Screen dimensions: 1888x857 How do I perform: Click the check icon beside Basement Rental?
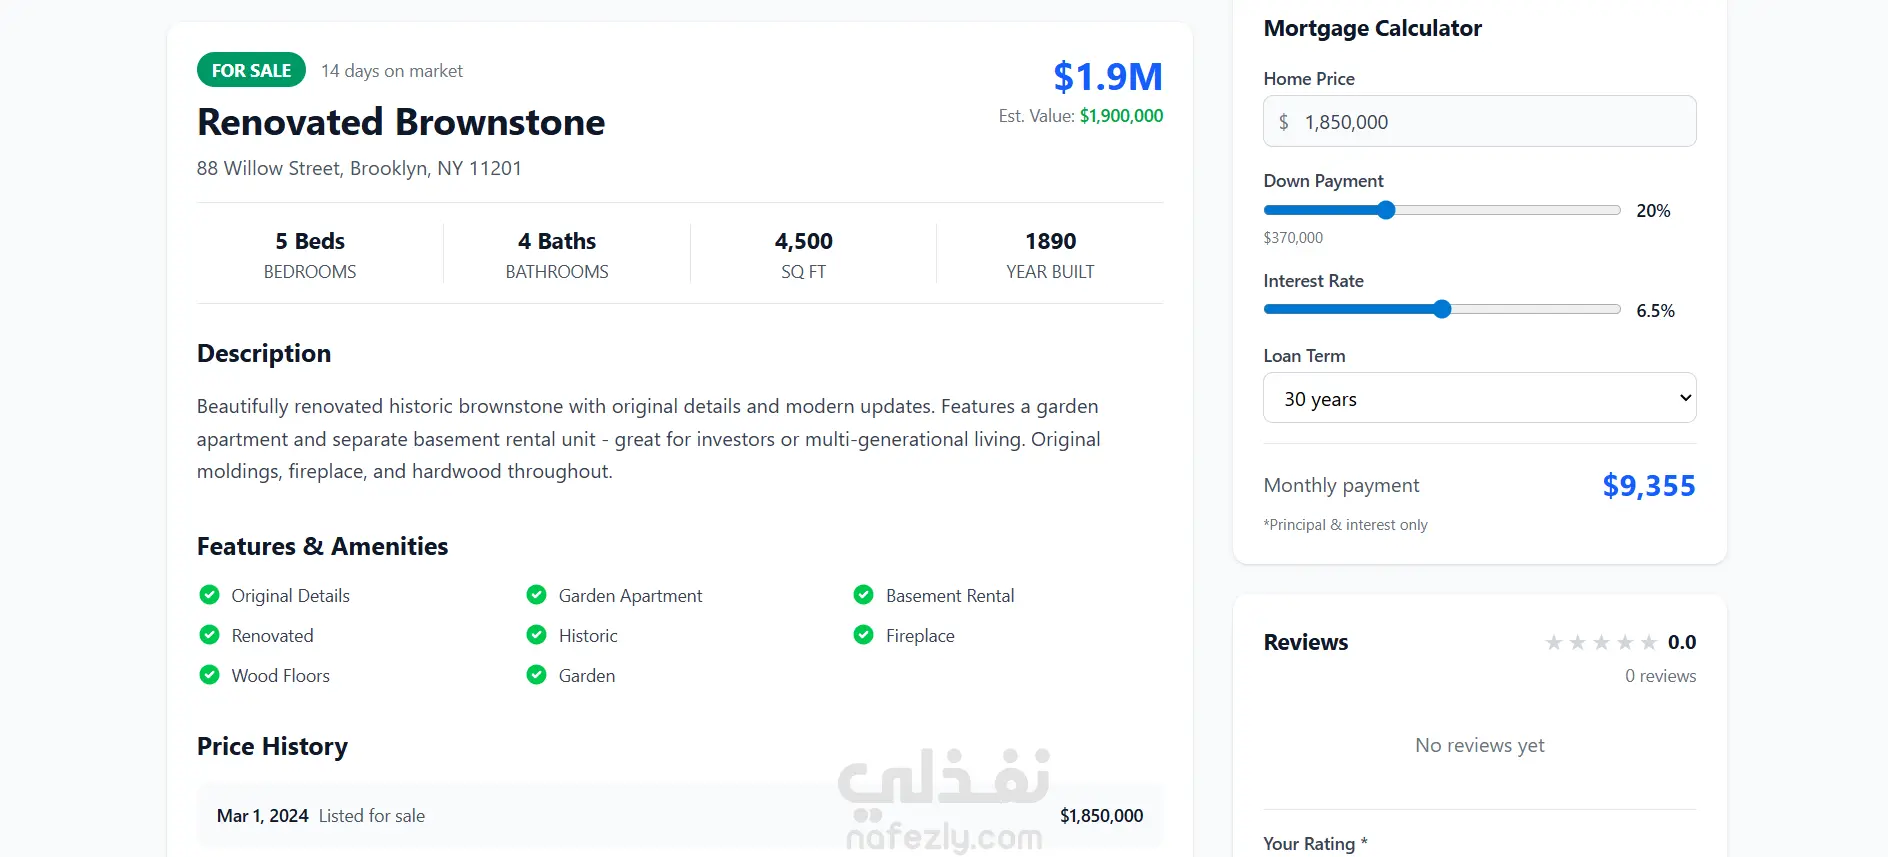coord(863,595)
